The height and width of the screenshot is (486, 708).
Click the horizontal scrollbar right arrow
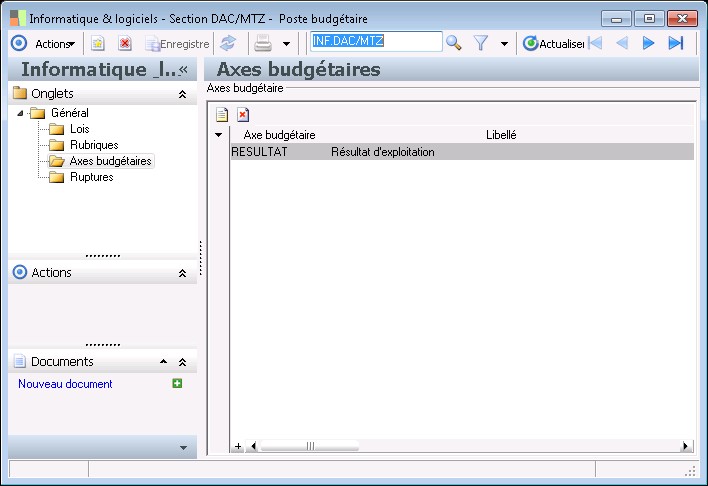[x=685, y=446]
